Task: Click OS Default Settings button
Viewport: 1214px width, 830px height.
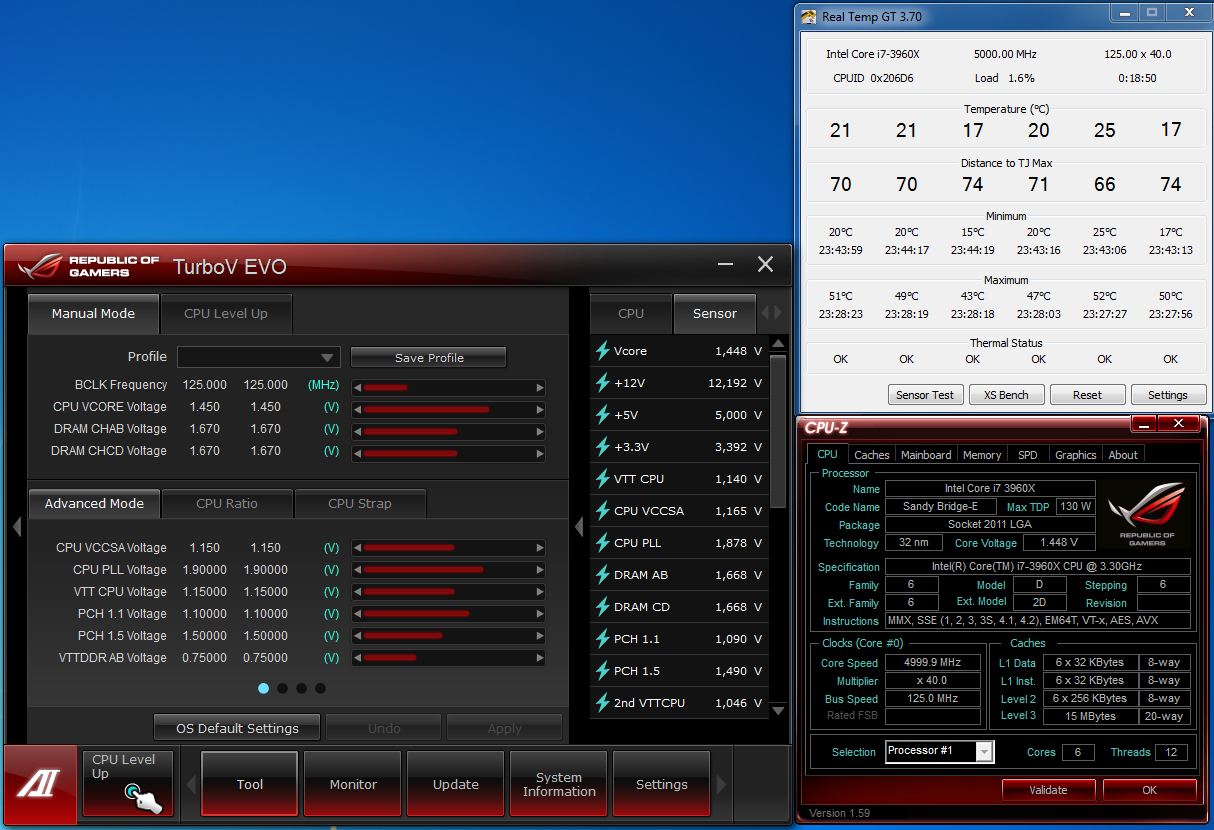Action: click(237, 728)
